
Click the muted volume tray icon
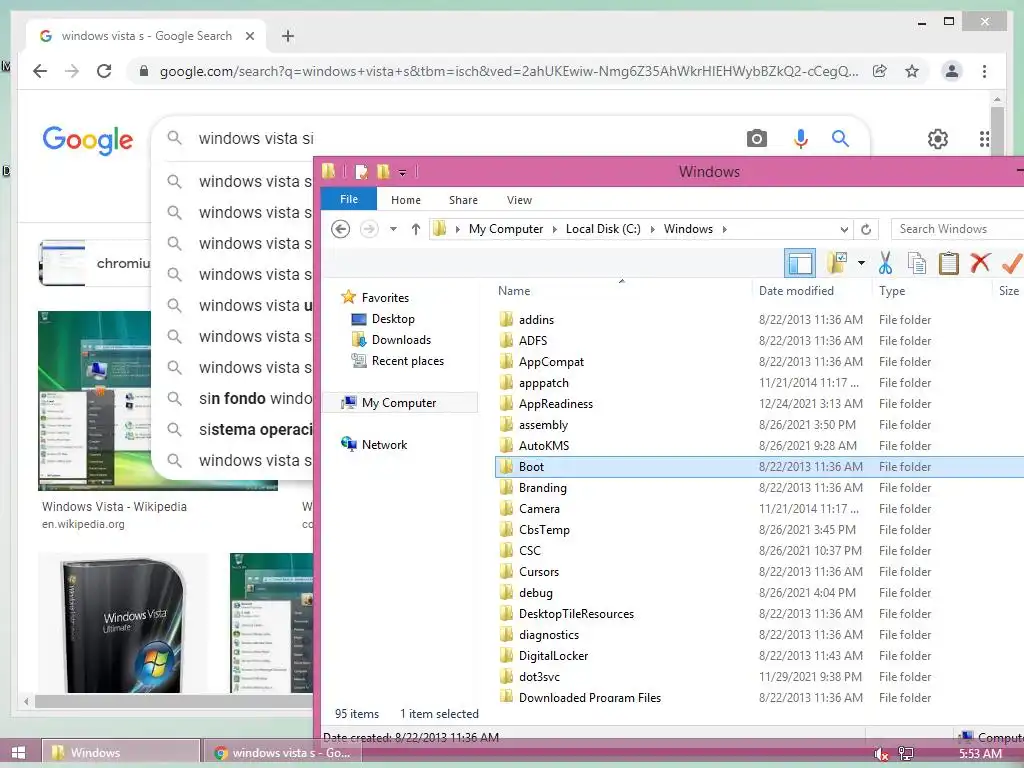[880, 754]
